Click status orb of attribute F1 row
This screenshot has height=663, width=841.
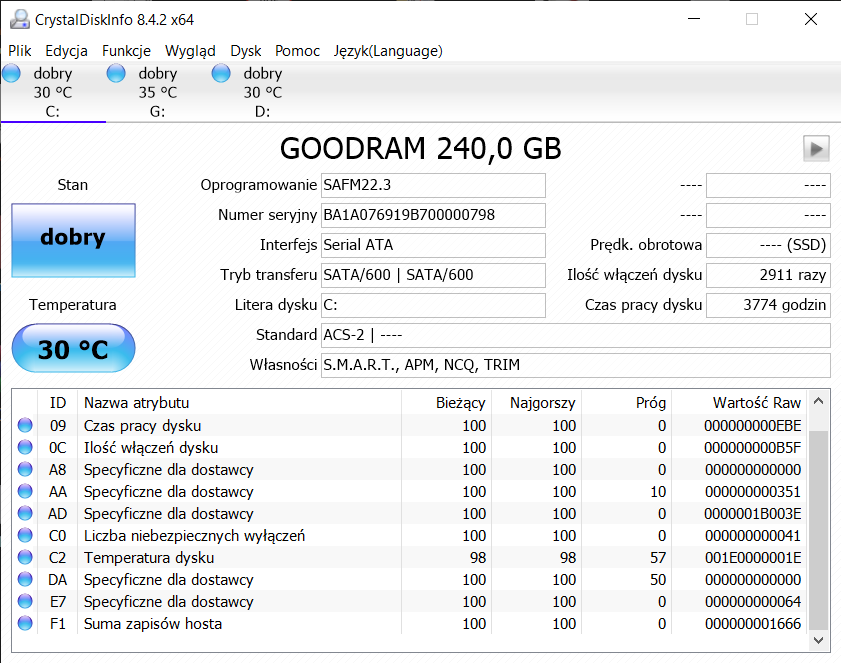coord(25,623)
